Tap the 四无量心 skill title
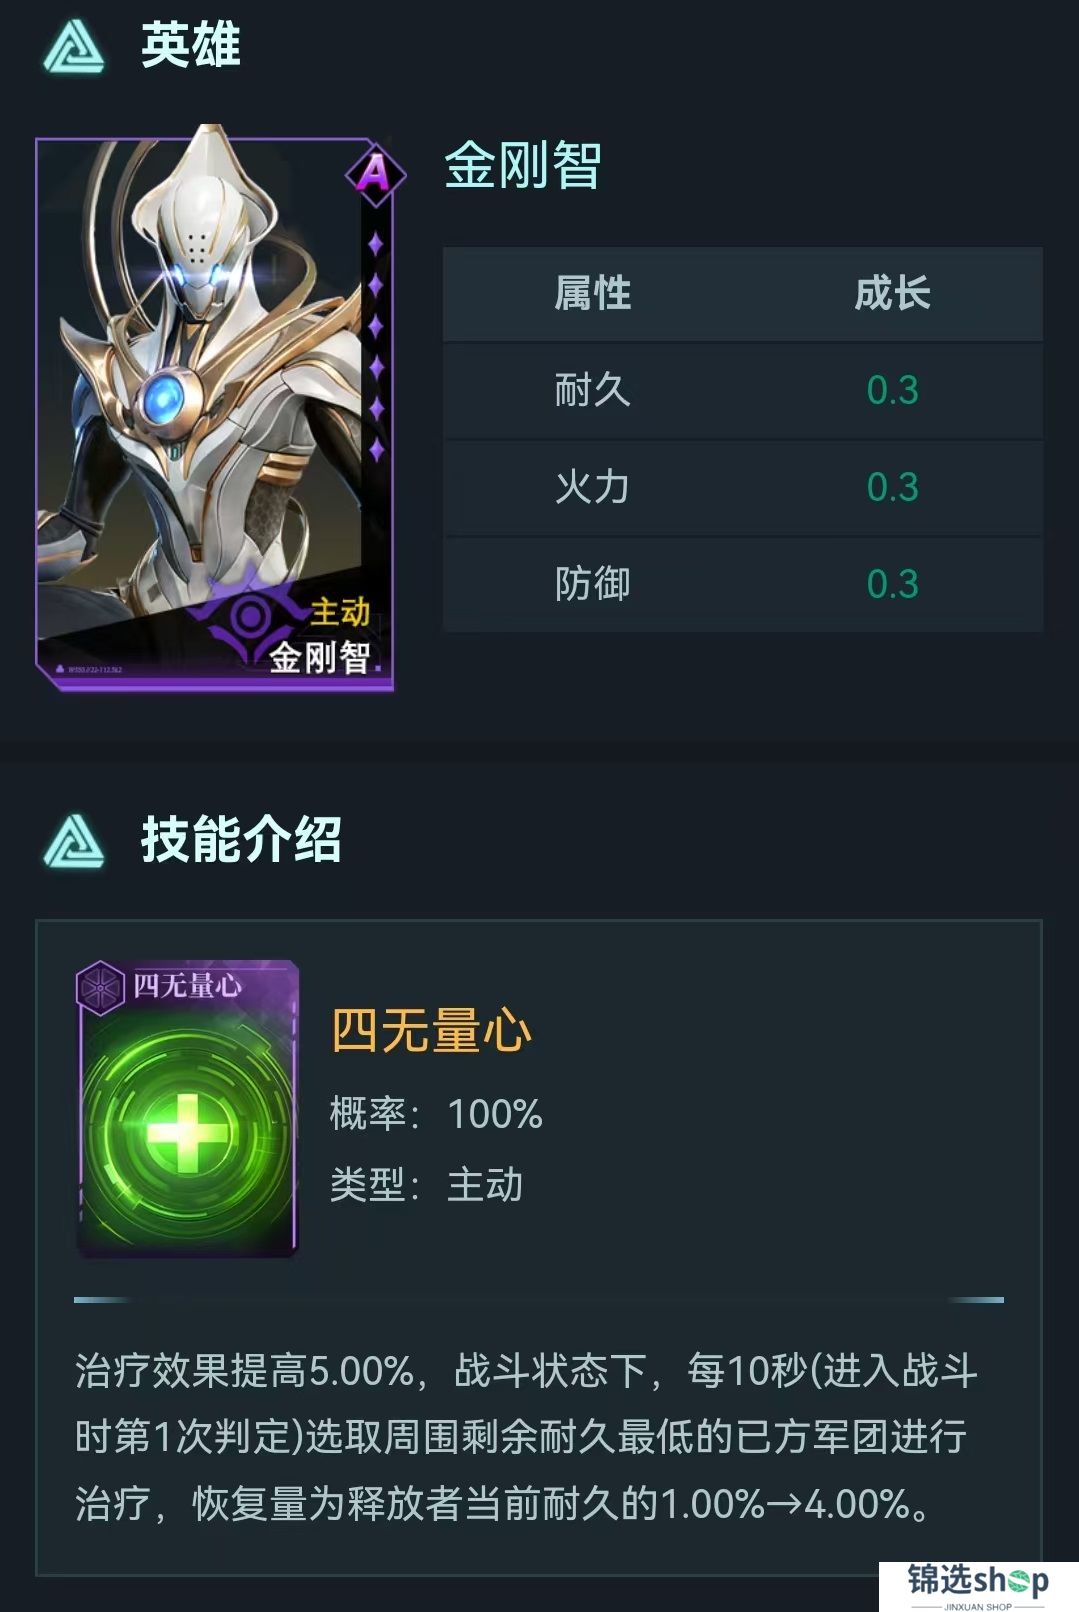 (431, 1030)
